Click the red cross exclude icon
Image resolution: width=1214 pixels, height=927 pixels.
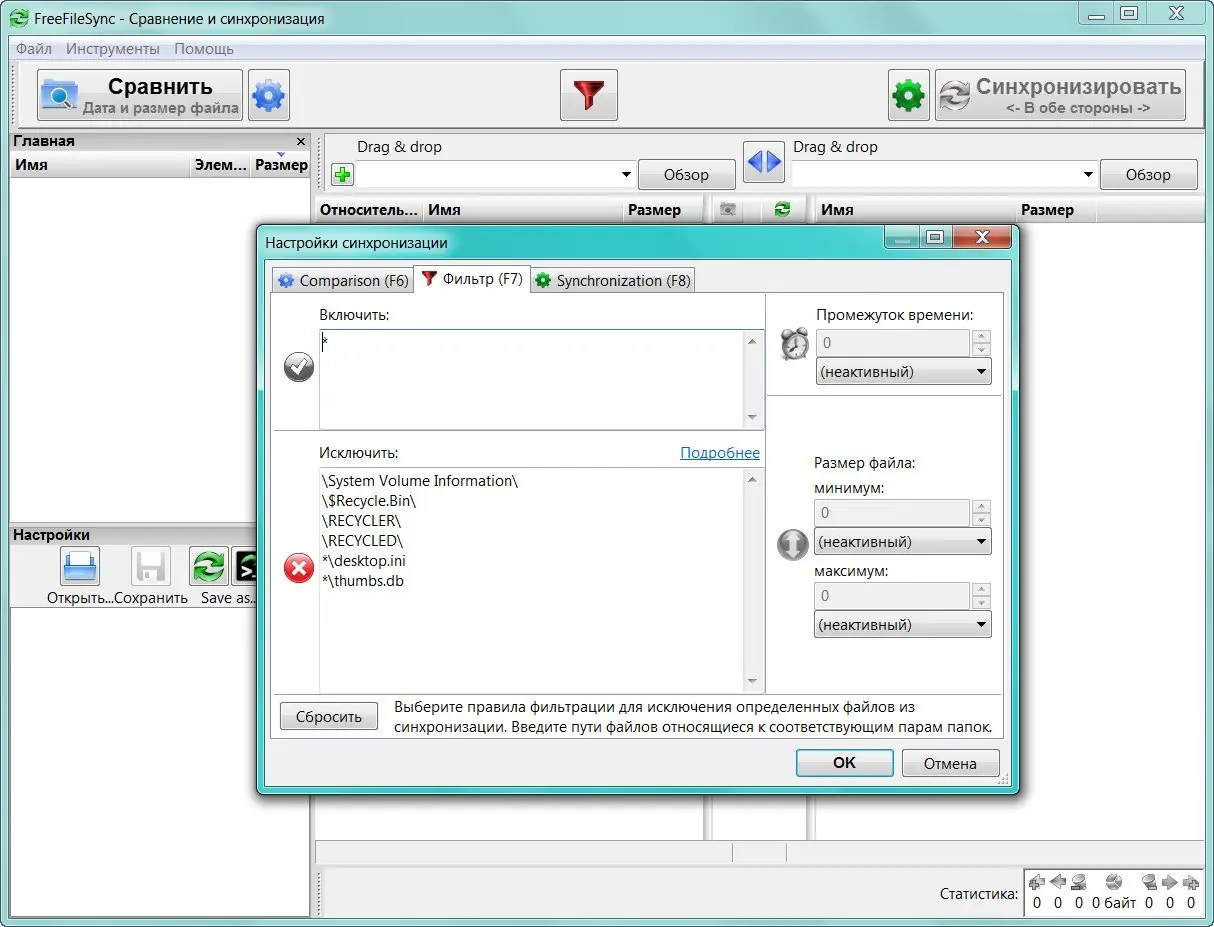pos(298,569)
